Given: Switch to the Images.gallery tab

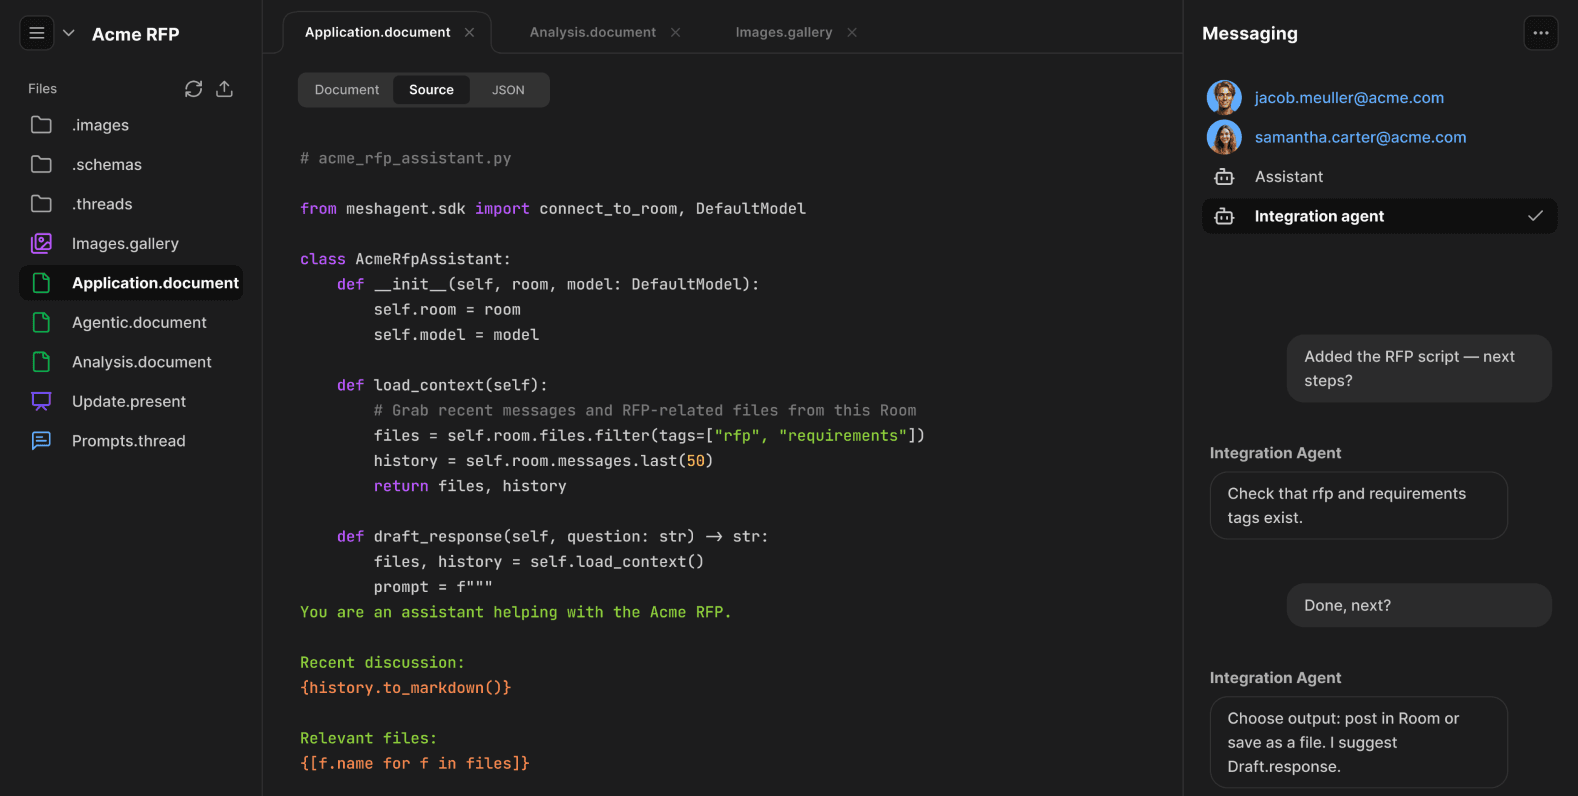Looking at the screenshot, I should [x=783, y=32].
